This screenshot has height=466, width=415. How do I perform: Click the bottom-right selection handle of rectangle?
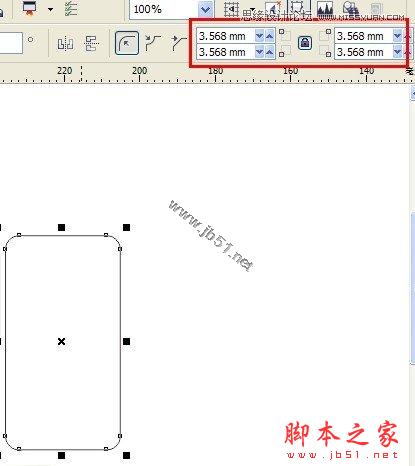[126, 455]
